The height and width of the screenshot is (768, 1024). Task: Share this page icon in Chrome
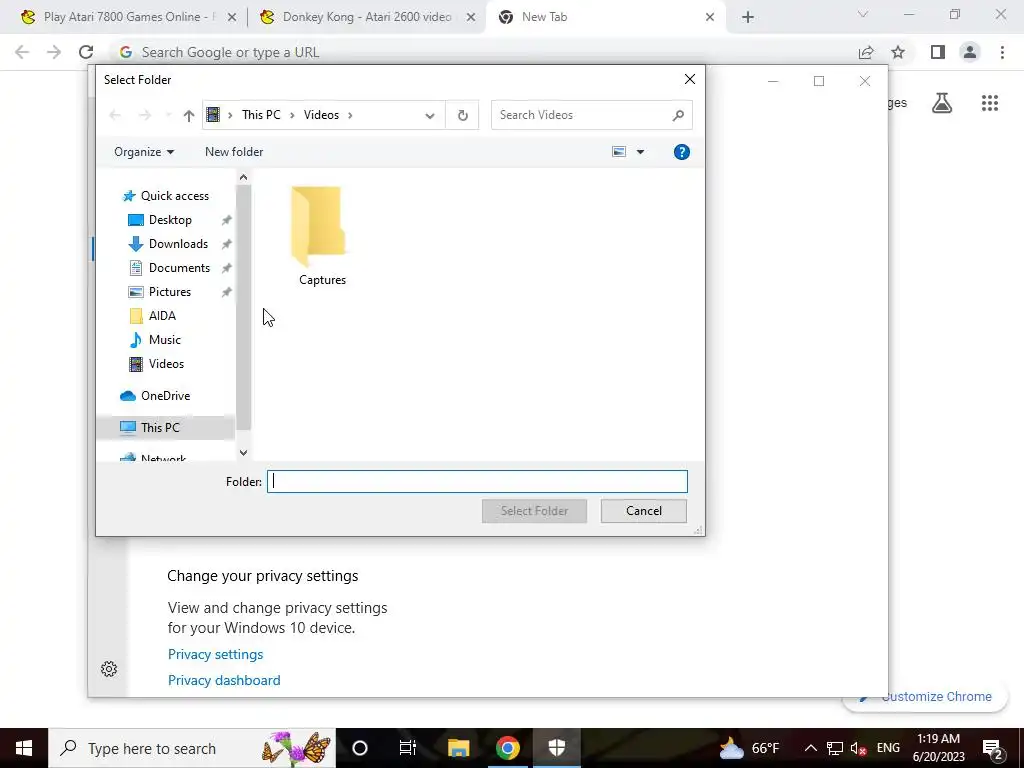click(x=866, y=52)
